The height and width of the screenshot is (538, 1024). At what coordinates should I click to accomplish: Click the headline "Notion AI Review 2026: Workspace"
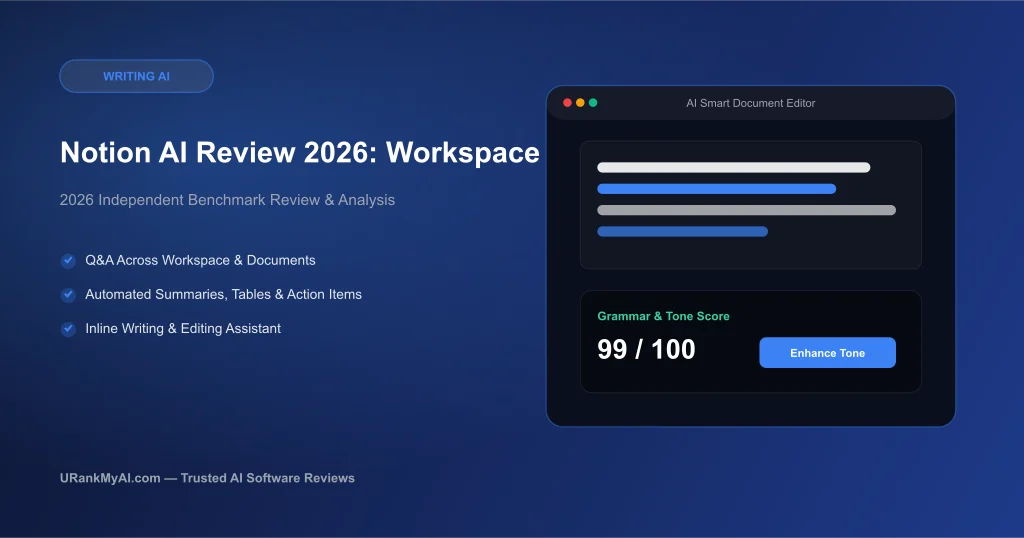click(300, 152)
